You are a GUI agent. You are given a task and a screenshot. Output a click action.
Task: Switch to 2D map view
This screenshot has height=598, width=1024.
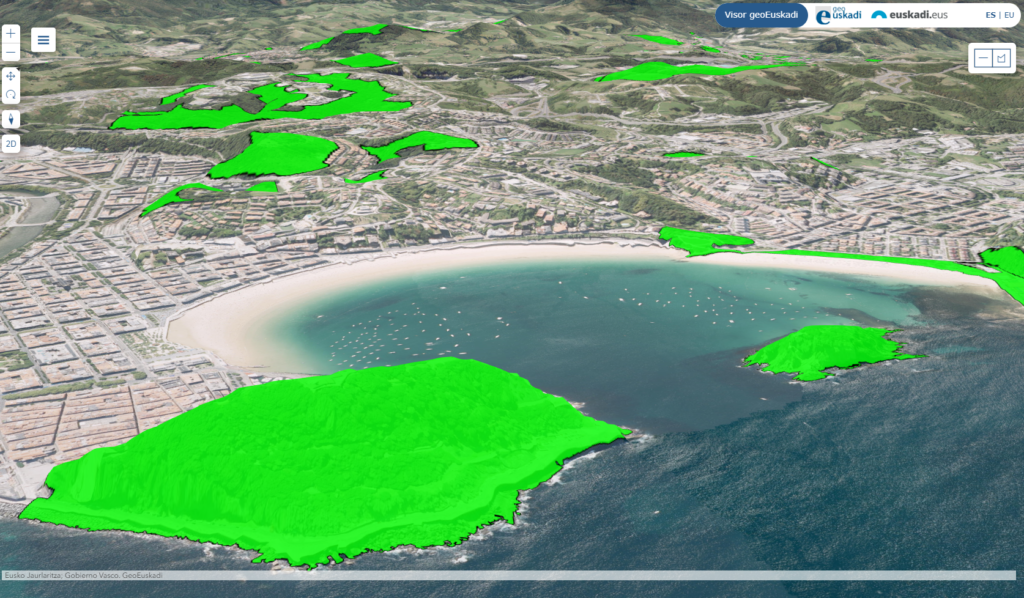pyautogui.click(x=10, y=144)
